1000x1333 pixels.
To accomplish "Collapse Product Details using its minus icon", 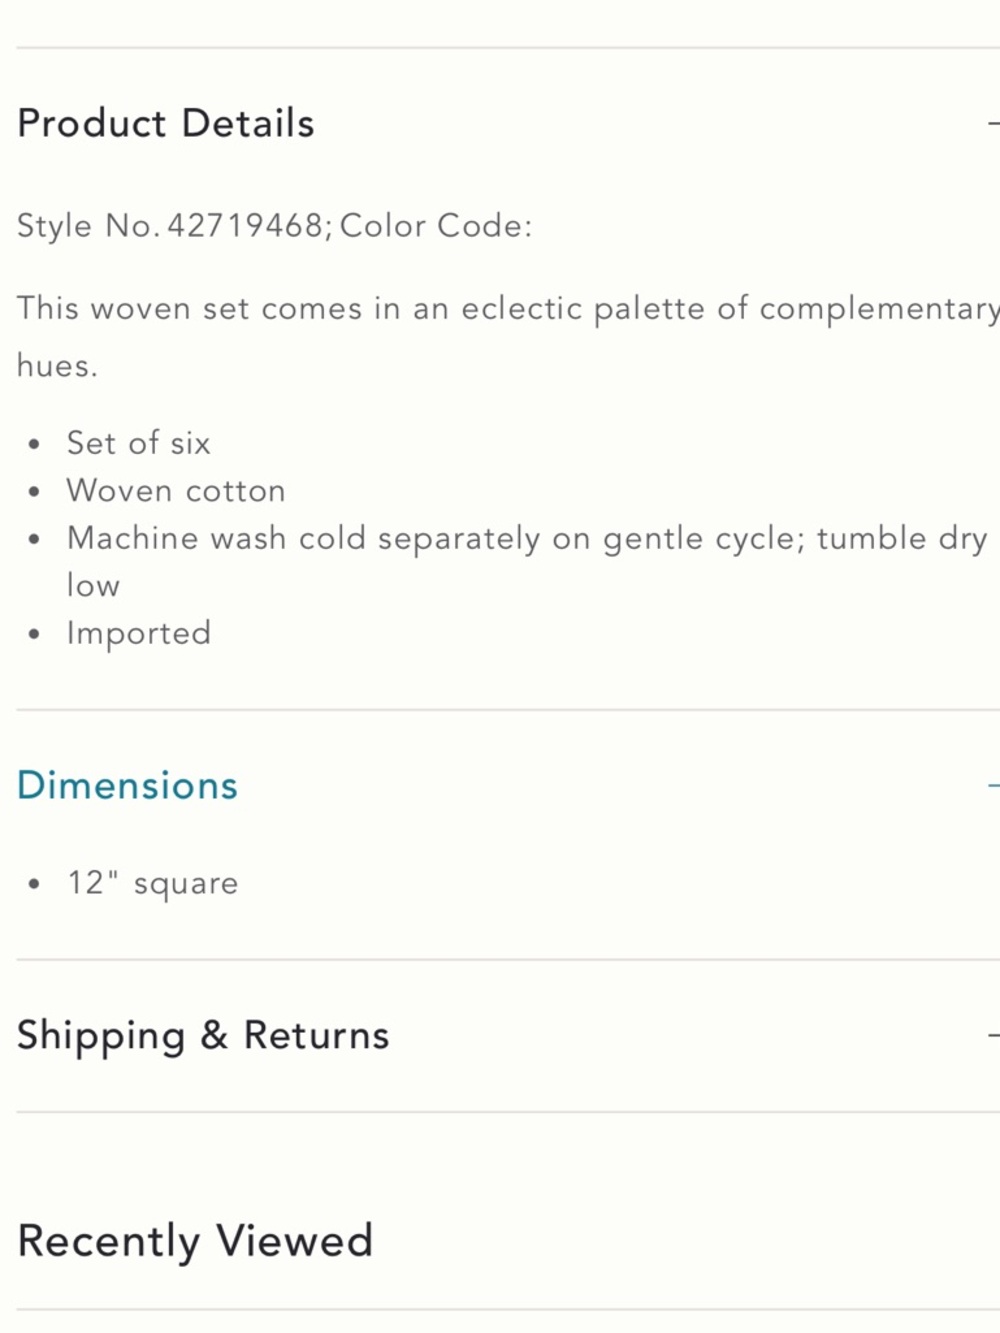I will point(993,124).
